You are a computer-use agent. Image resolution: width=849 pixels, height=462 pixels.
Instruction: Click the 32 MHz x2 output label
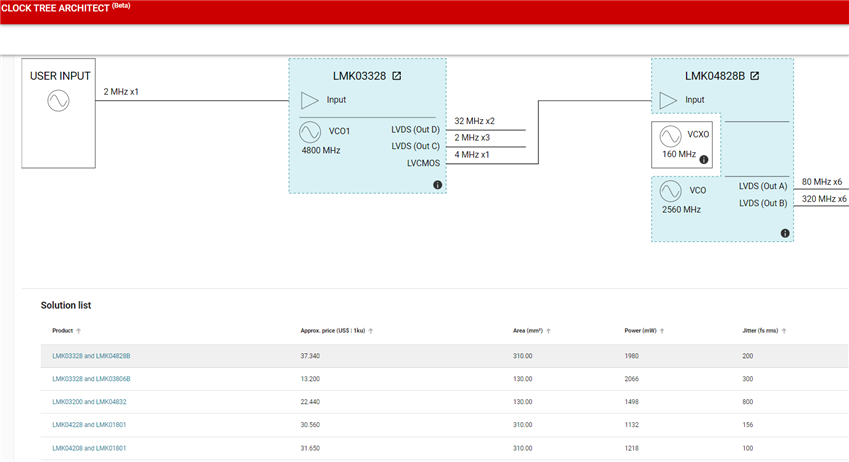tap(474, 121)
